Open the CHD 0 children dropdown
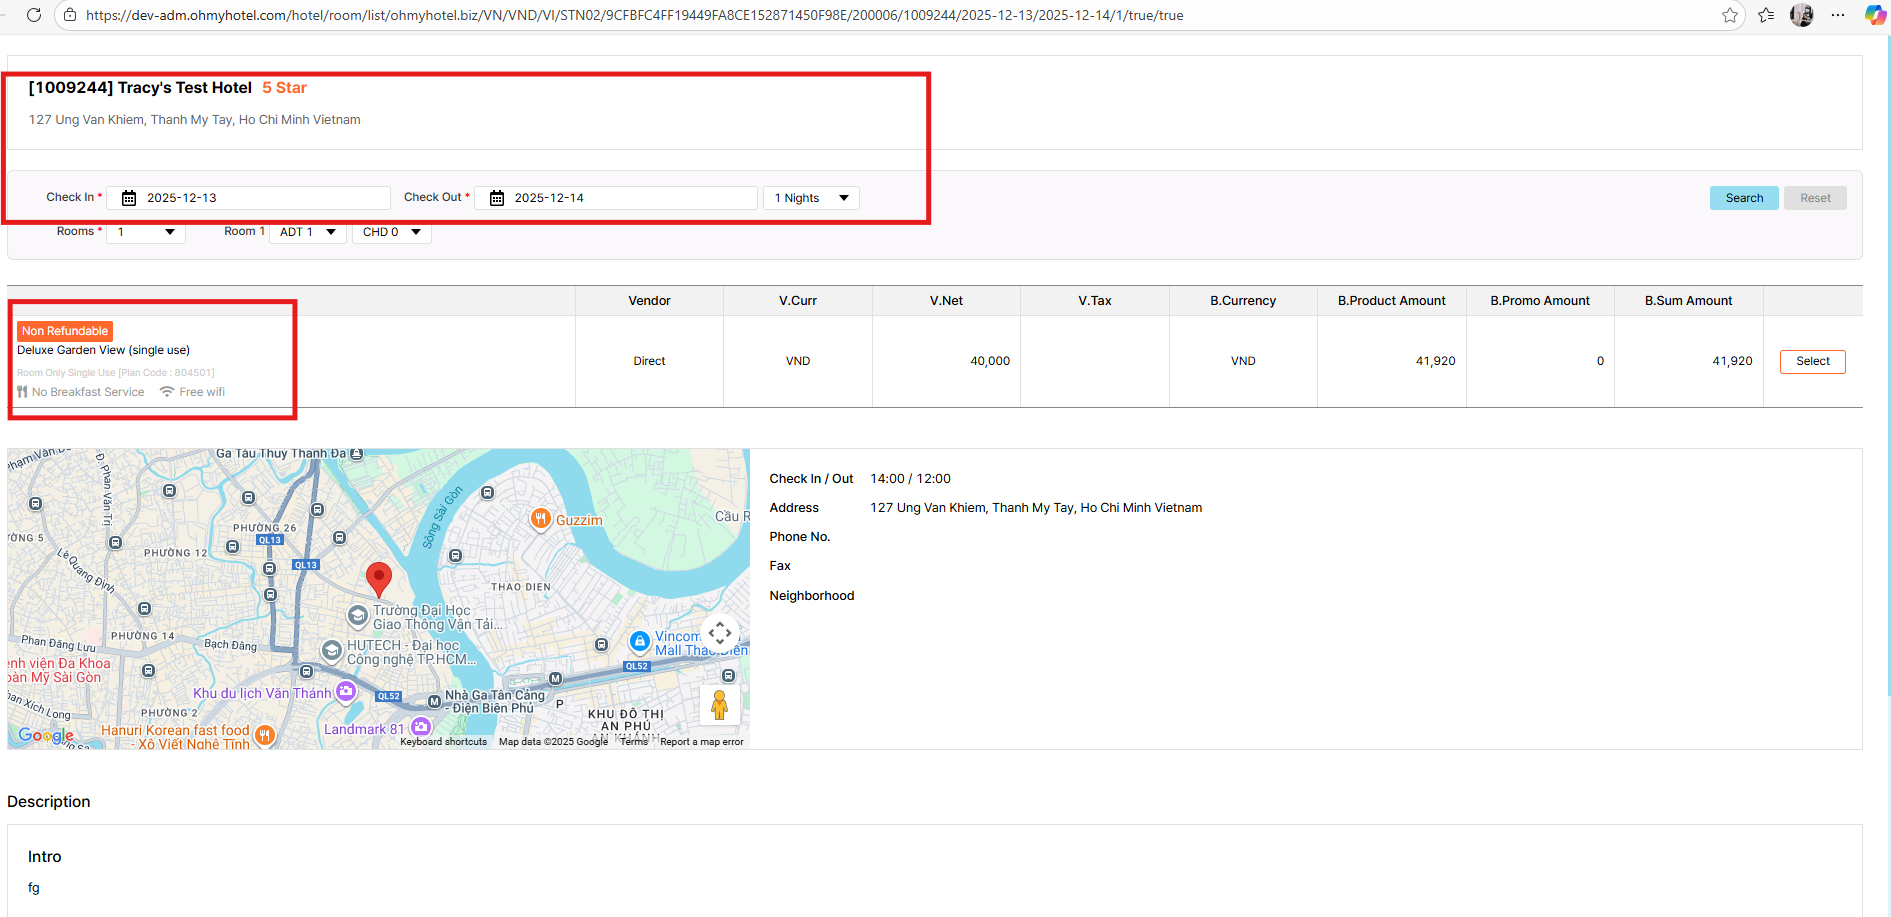 point(391,232)
